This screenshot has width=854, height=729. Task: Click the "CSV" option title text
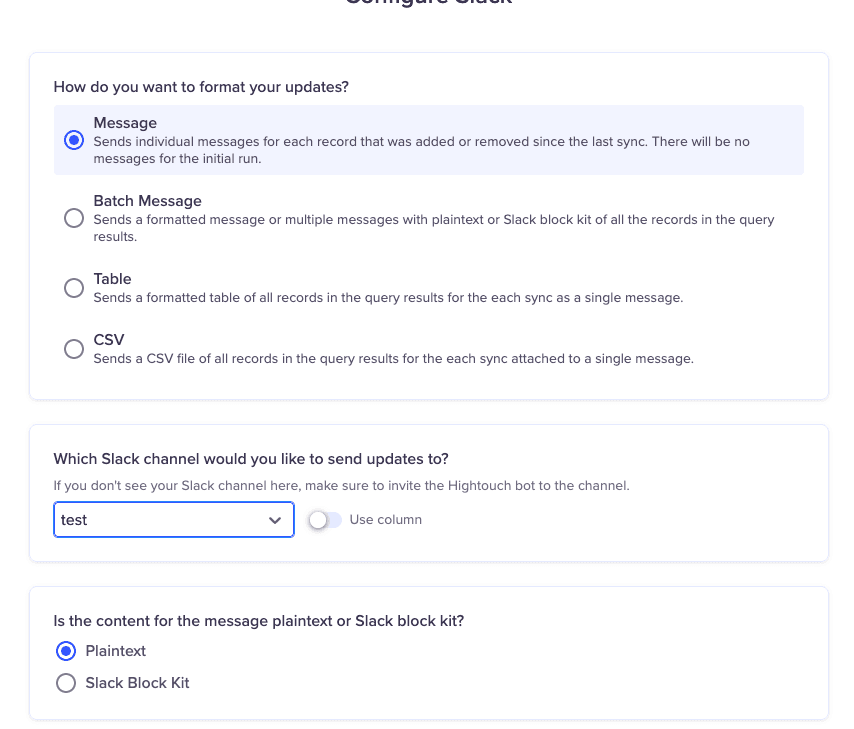(108, 340)
